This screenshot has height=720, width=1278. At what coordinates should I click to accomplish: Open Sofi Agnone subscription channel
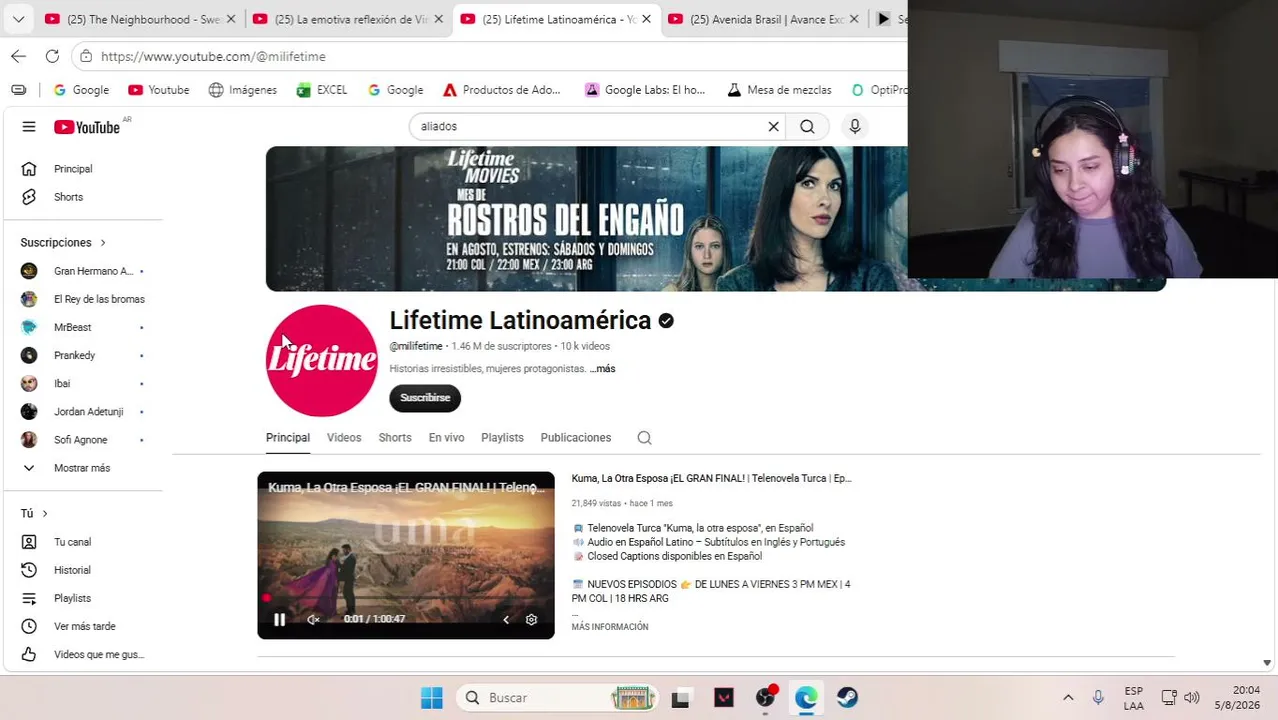point(83,439)
